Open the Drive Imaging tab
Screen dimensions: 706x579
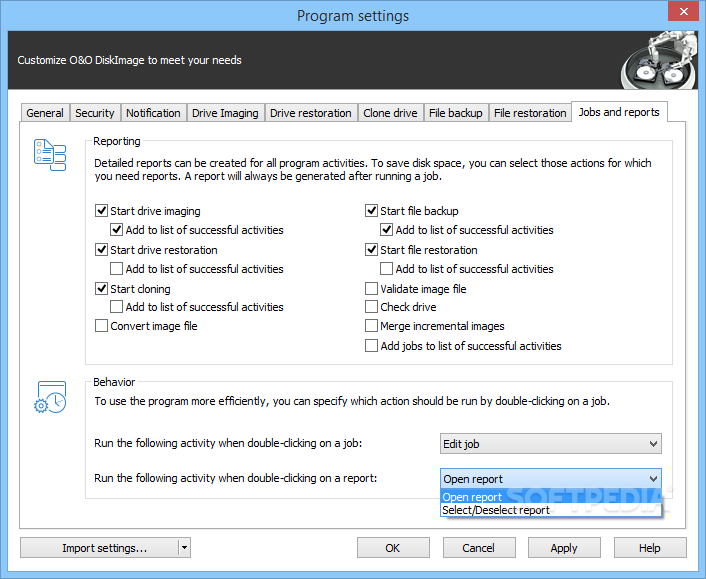[225, 113]
